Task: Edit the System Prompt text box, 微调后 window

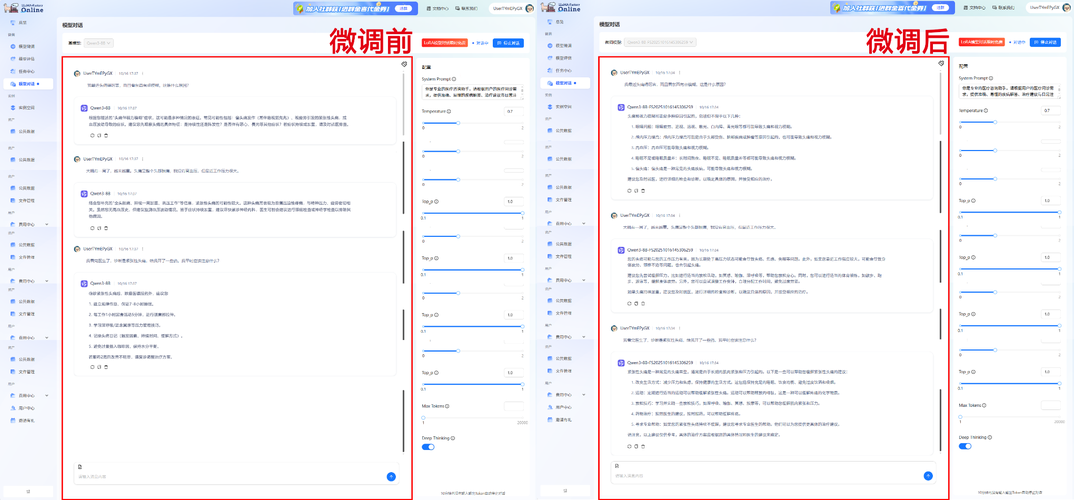Action: [1010, 92]
